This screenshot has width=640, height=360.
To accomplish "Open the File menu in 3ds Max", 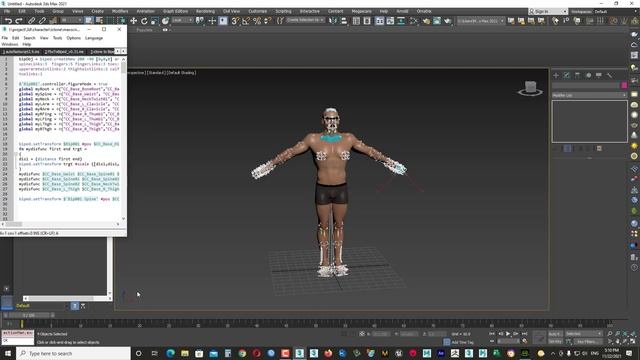I will [7, 11].
